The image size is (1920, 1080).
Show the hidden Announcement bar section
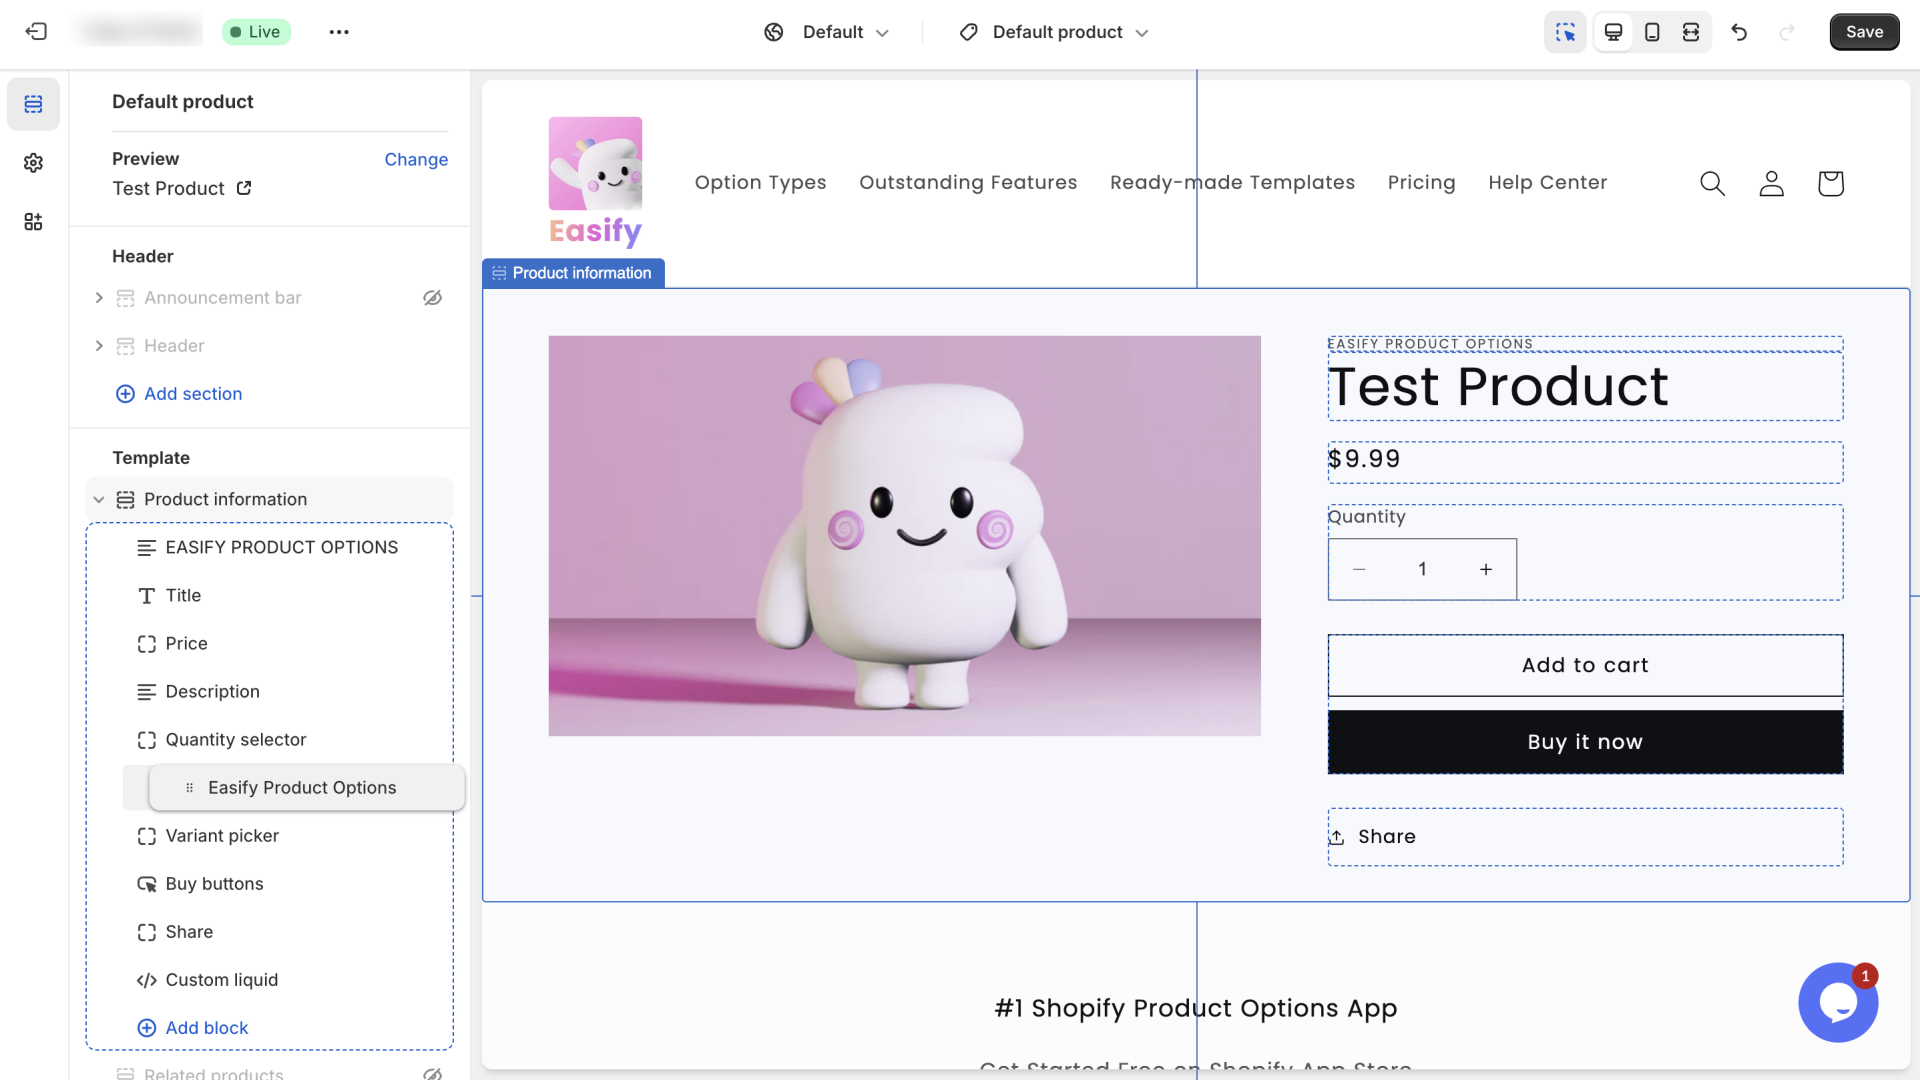point(432,298)
